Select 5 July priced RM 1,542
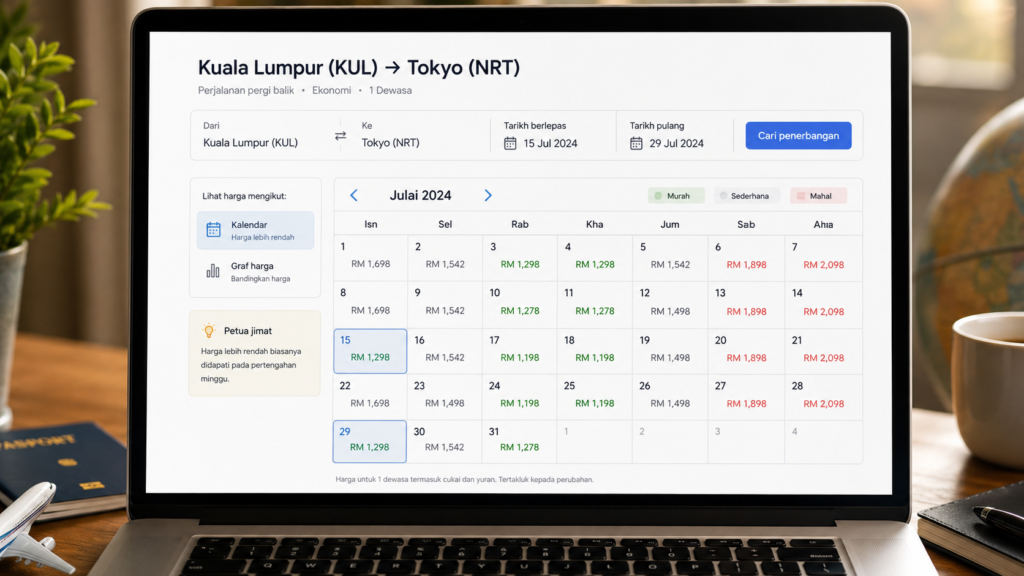This screenshot has width=1024, height=576. click(x=670, y=259)
